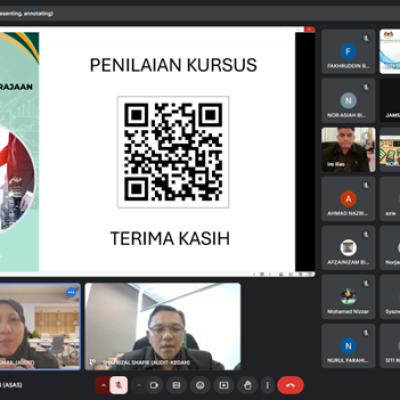Open video settings chevron beside camera button
Image resolution: width=400 pixels, height=400 pixels.
(139, 385)
